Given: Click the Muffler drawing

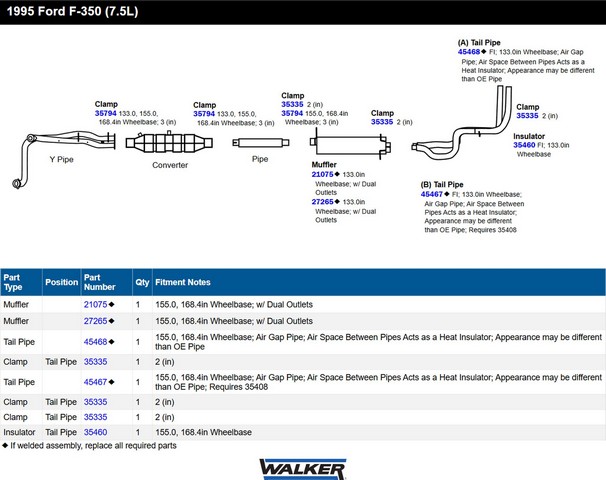Looking at the screenshot, I should [351, 145].
